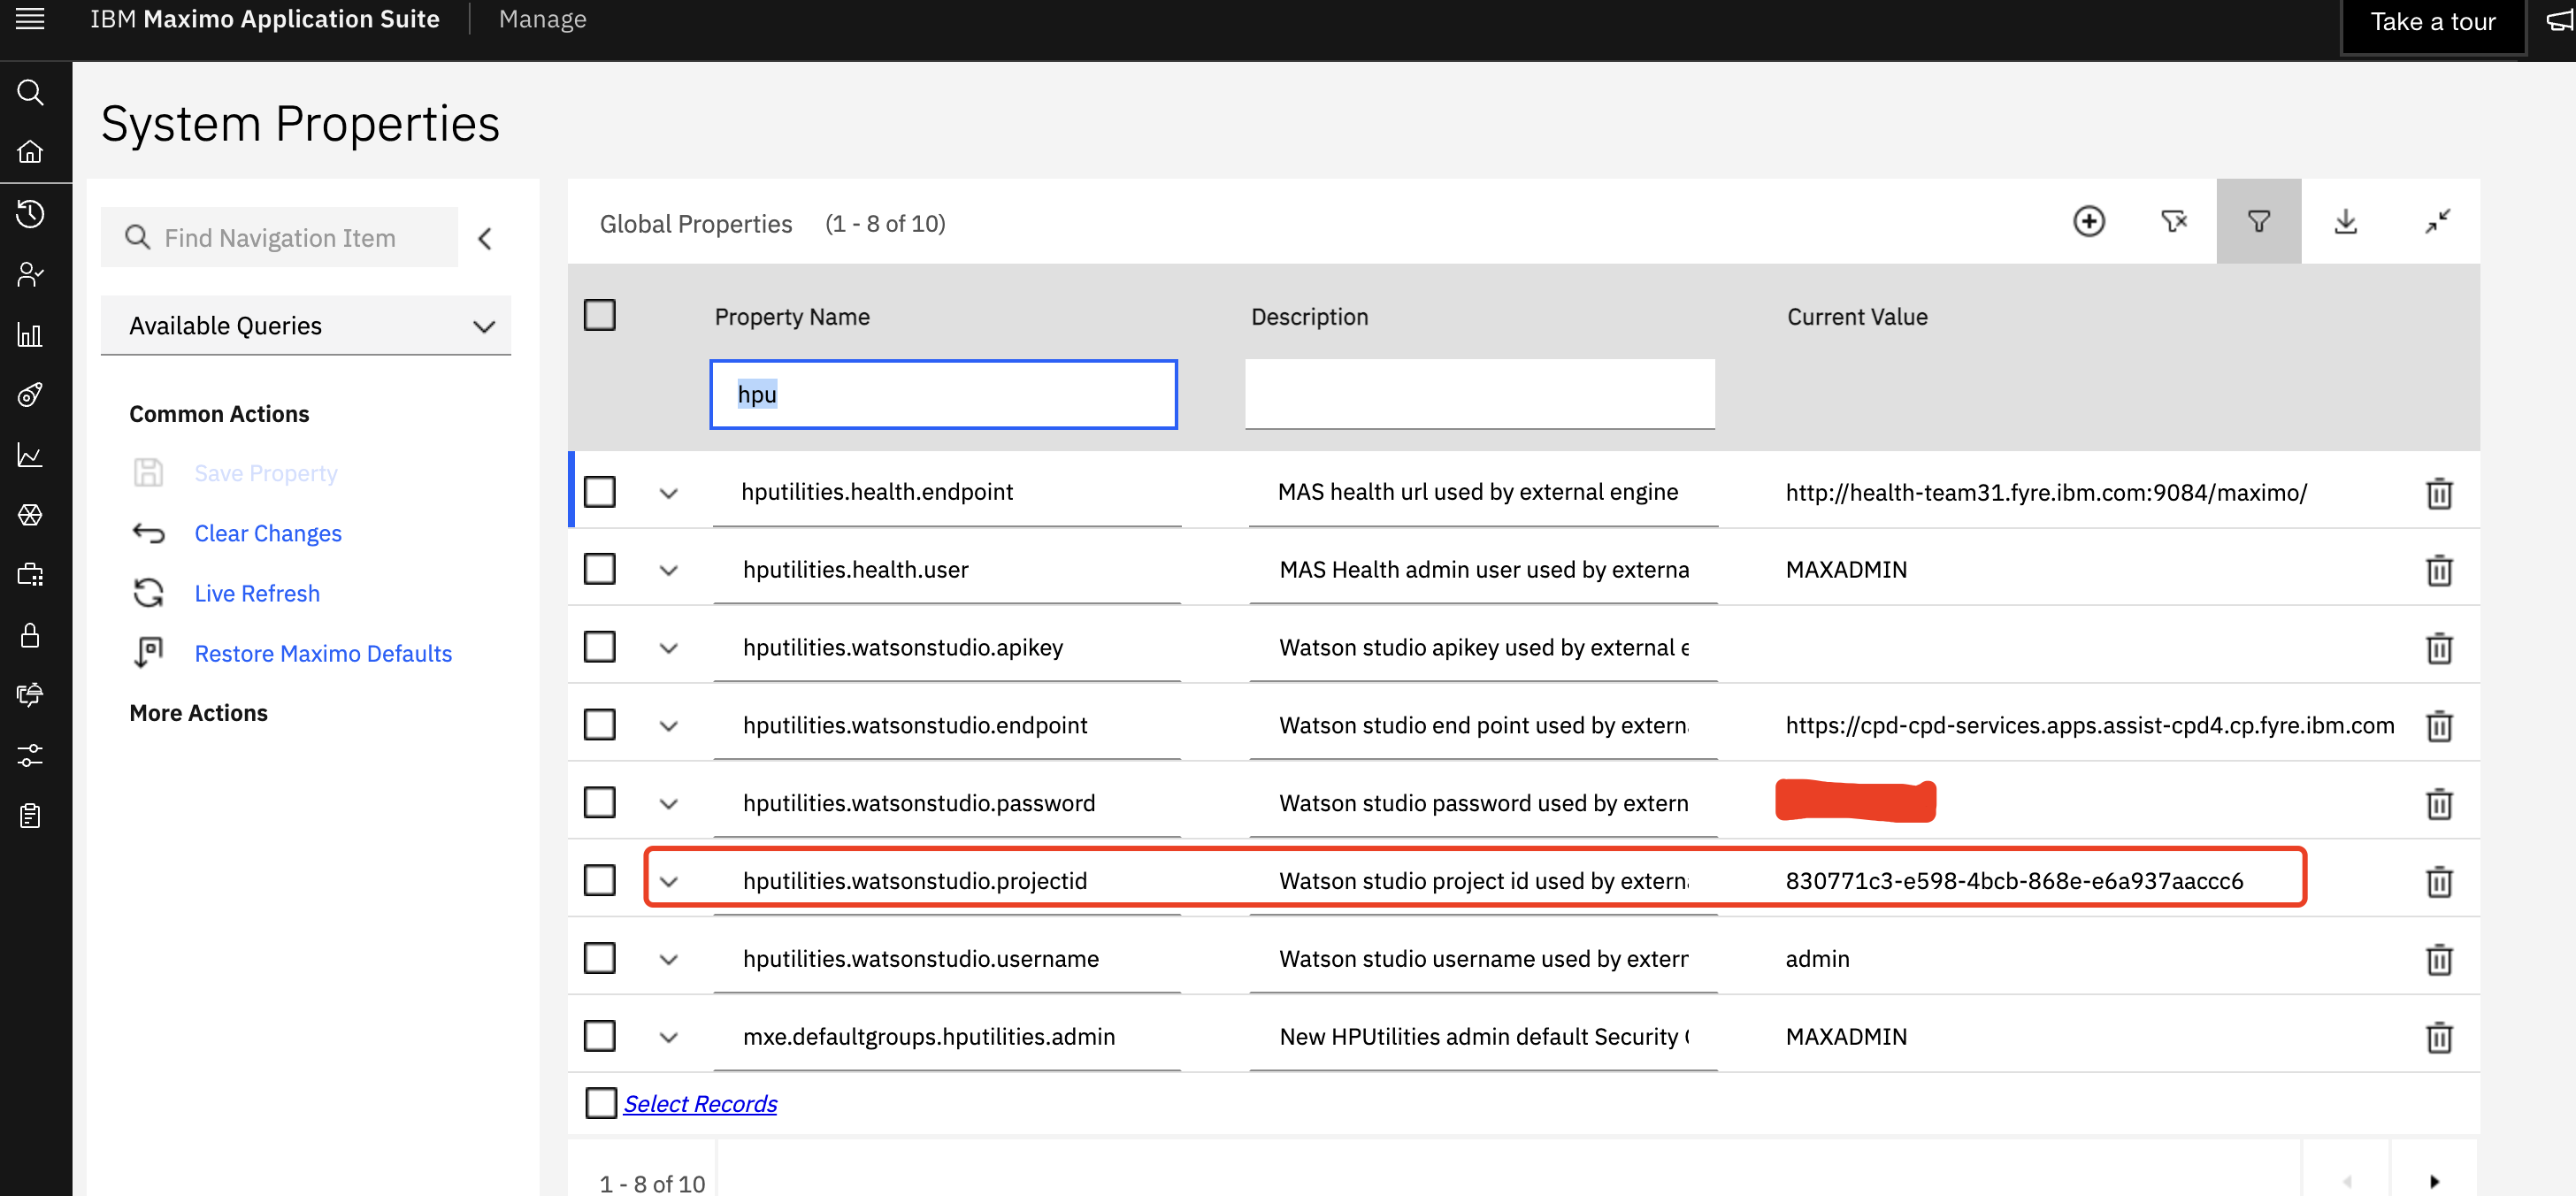The image size is (2576, 1196).
Task: Expand details for hputilities.health.user
Action: [x=669, y=570]
